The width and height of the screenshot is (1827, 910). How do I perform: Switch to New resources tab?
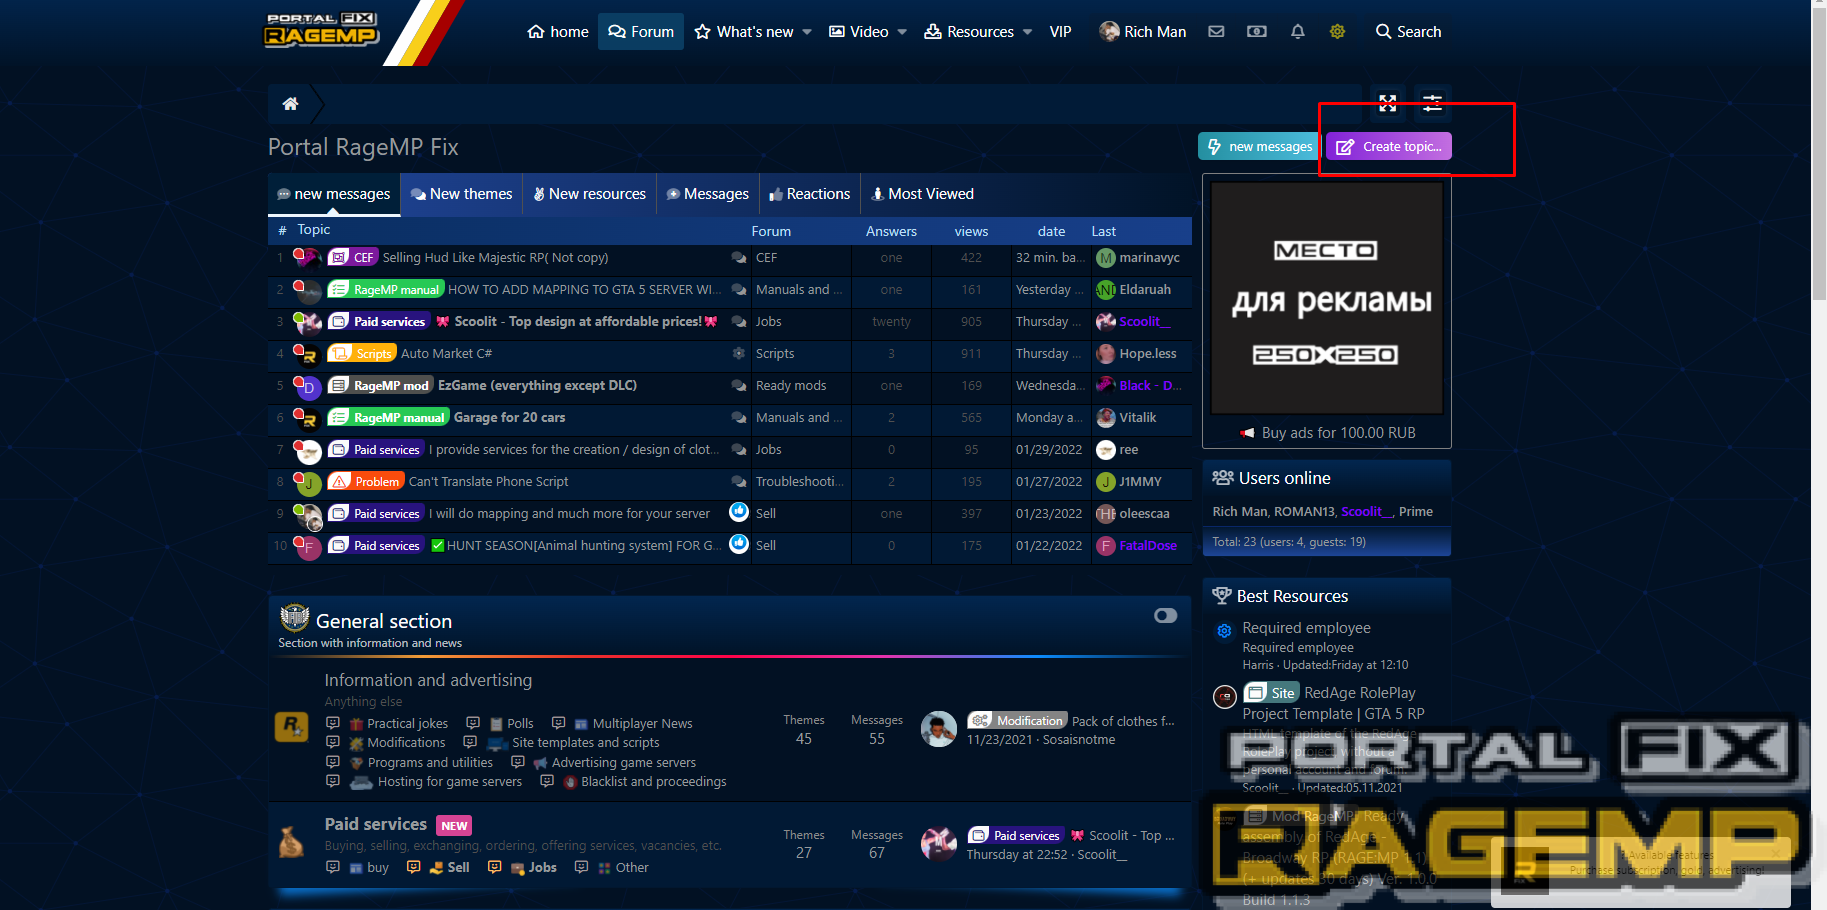(x=589, y=194)
